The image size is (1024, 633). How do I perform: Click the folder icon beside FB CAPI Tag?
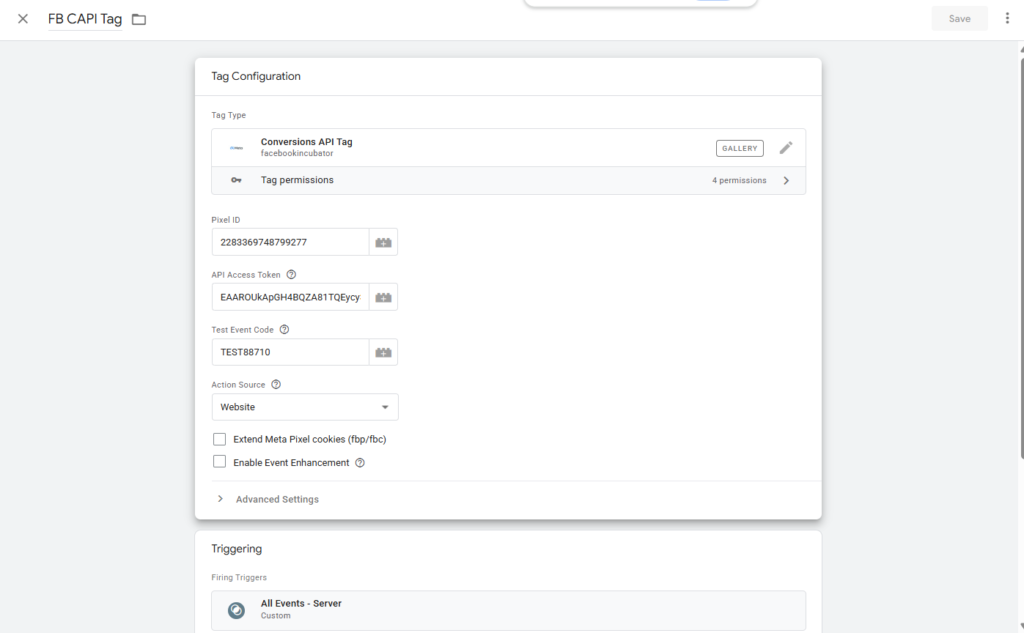137,18
